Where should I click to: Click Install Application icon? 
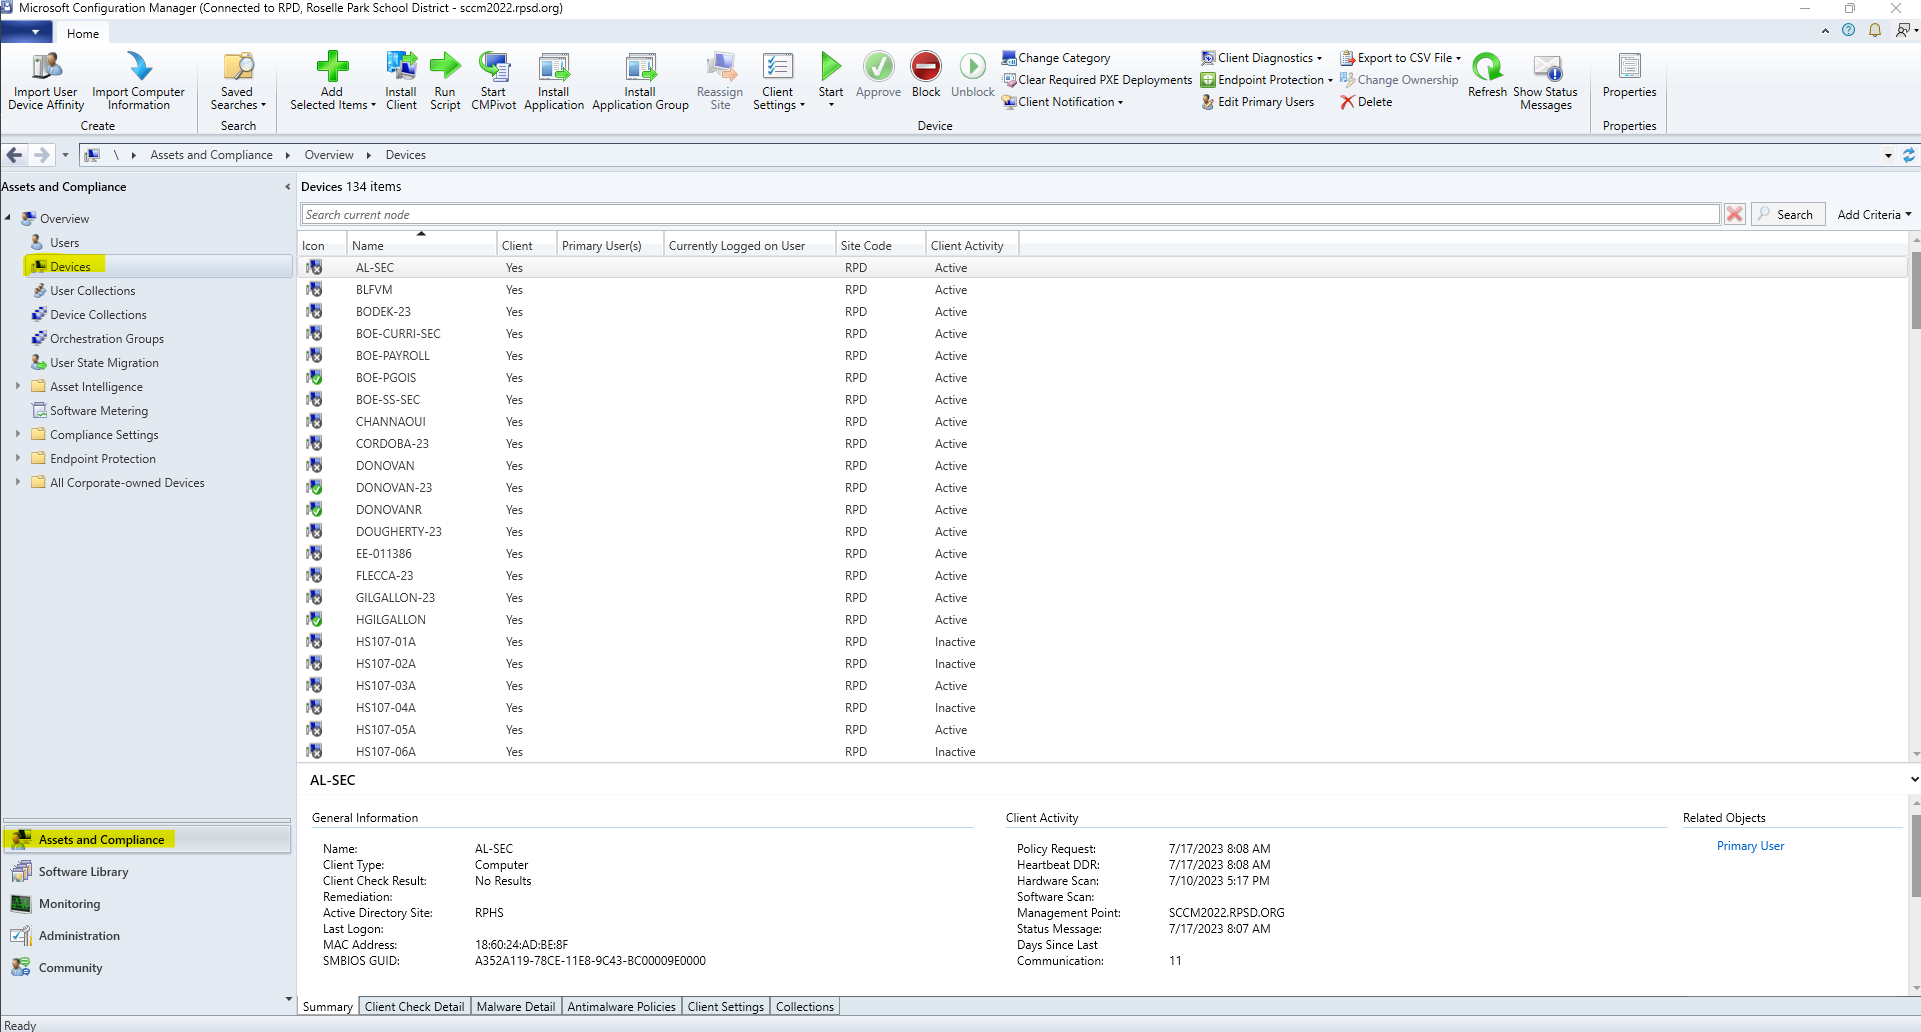(553, 67)
